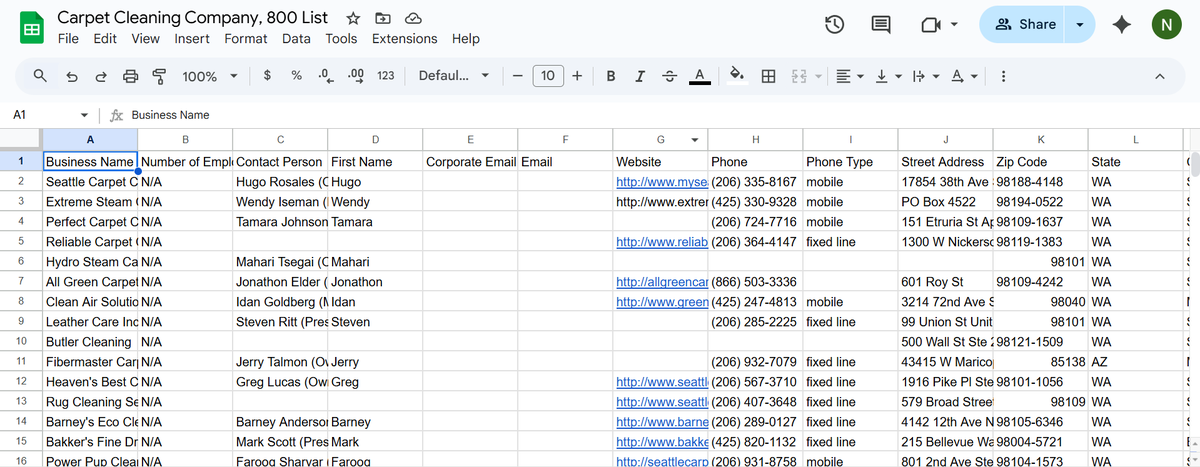The height and width of the screenshot is (467, 1200).
Task: Click the font size 10 field
Action: 547,75
